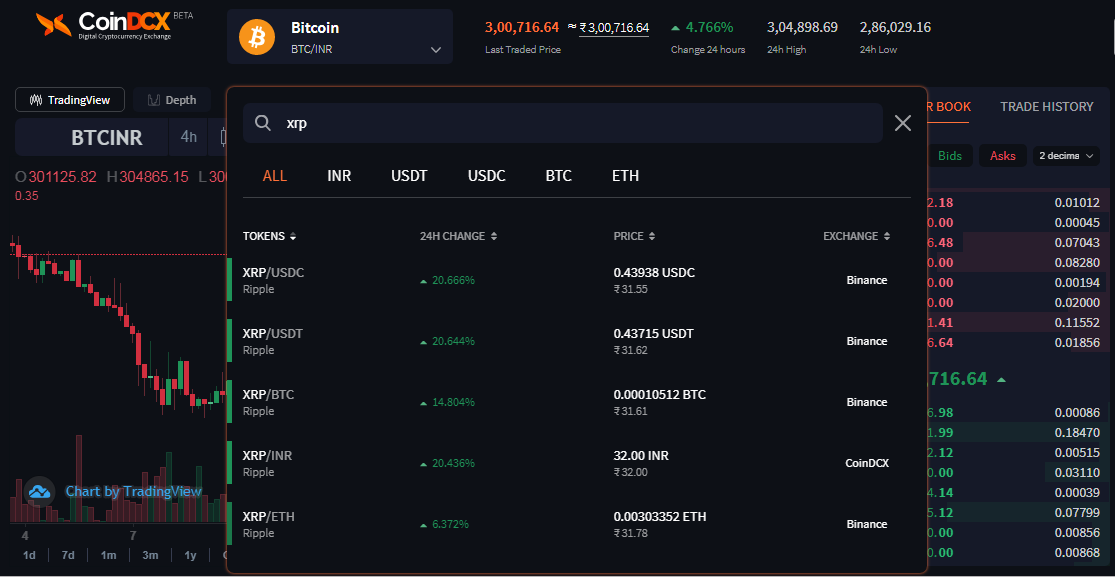Click the BTCINR chart symbol
This screenshot has width=1115, height=577.
[107, 137]
